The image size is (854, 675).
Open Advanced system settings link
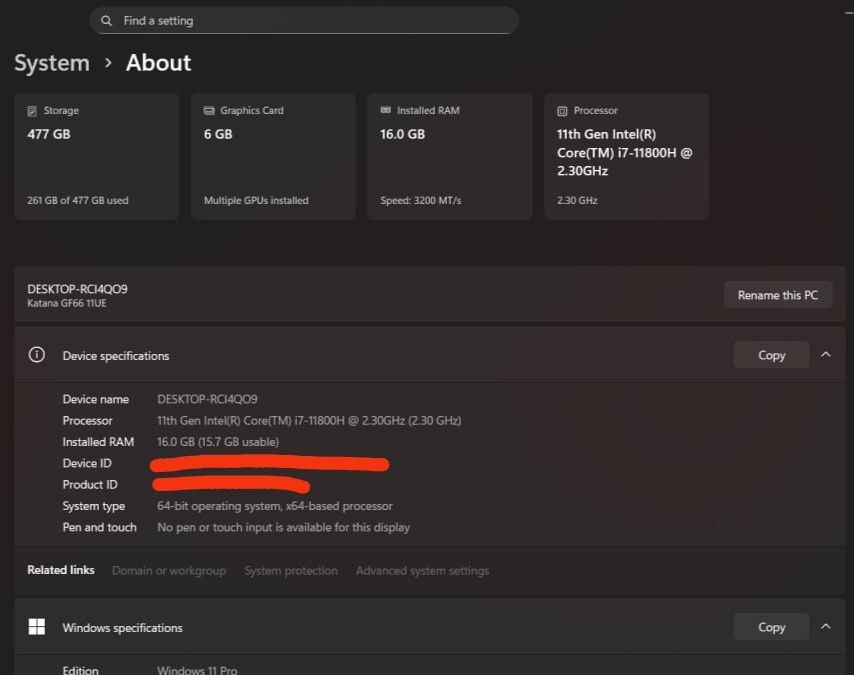point(422,570)
